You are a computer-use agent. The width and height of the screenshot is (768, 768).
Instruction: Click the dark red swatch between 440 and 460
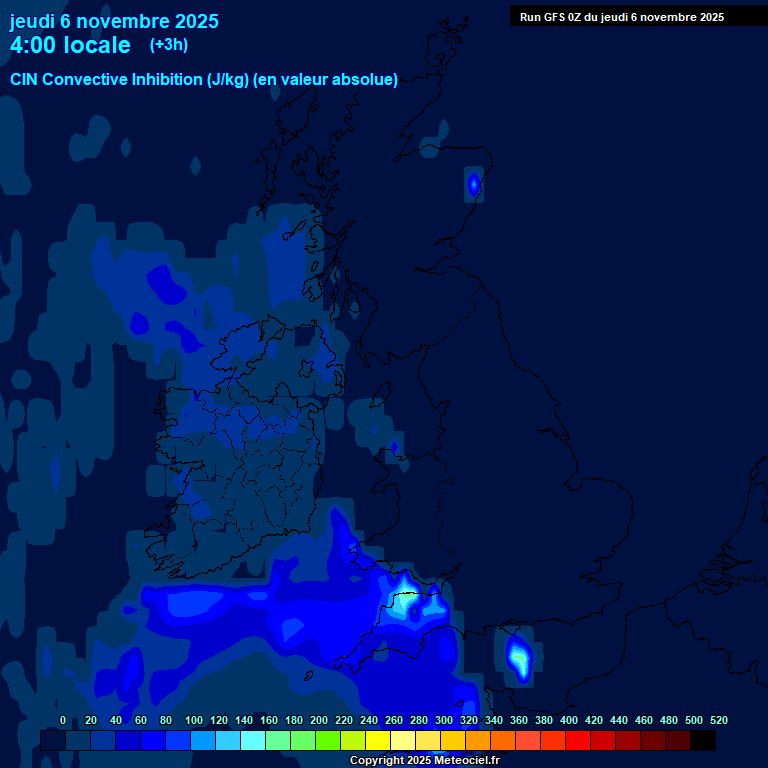628,740
